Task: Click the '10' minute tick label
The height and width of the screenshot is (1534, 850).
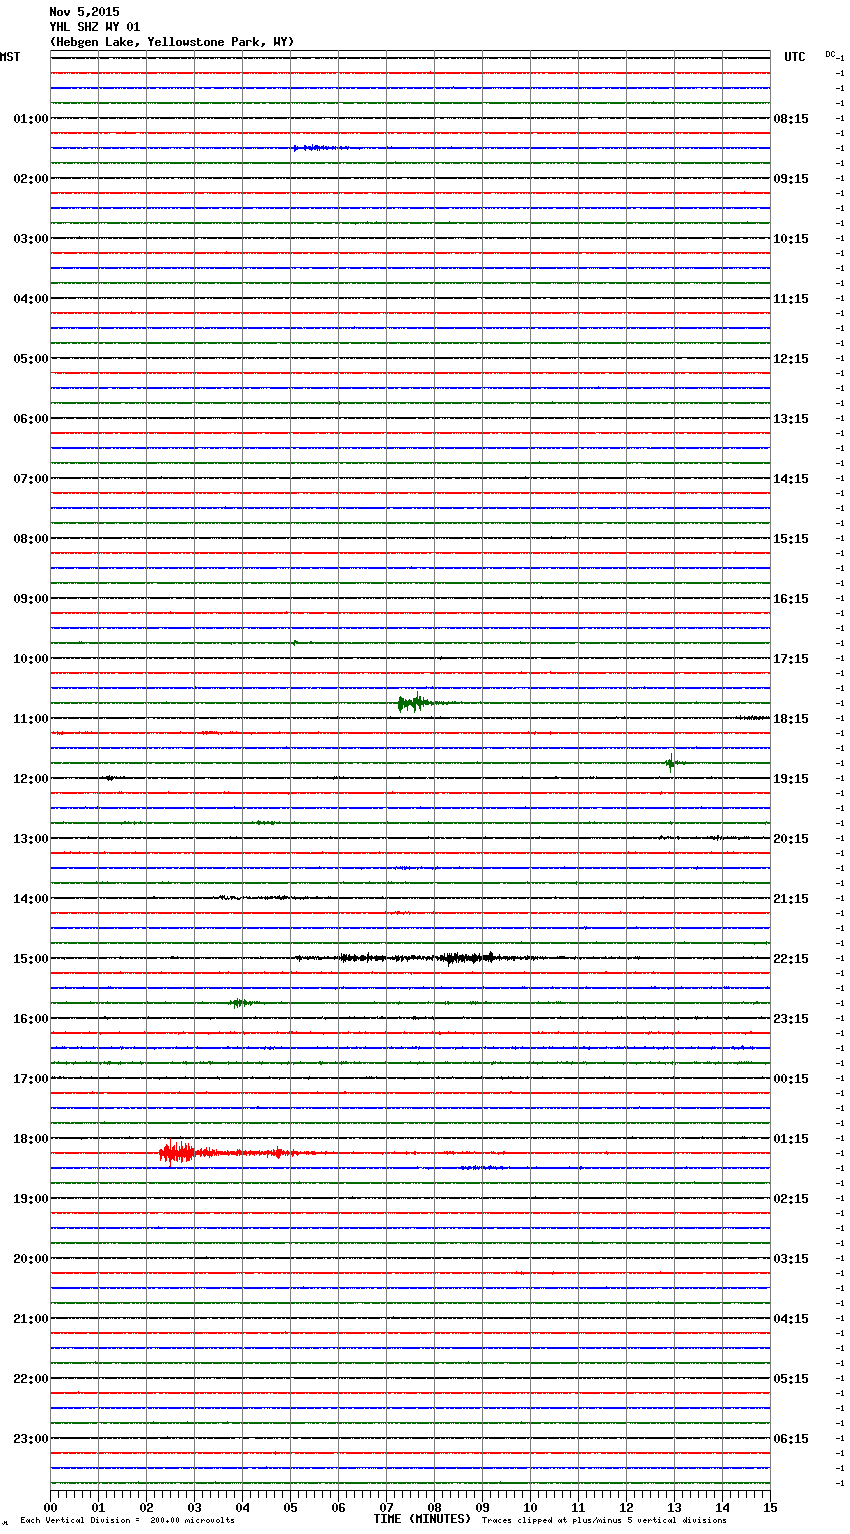Action: tap(530, 1507)
